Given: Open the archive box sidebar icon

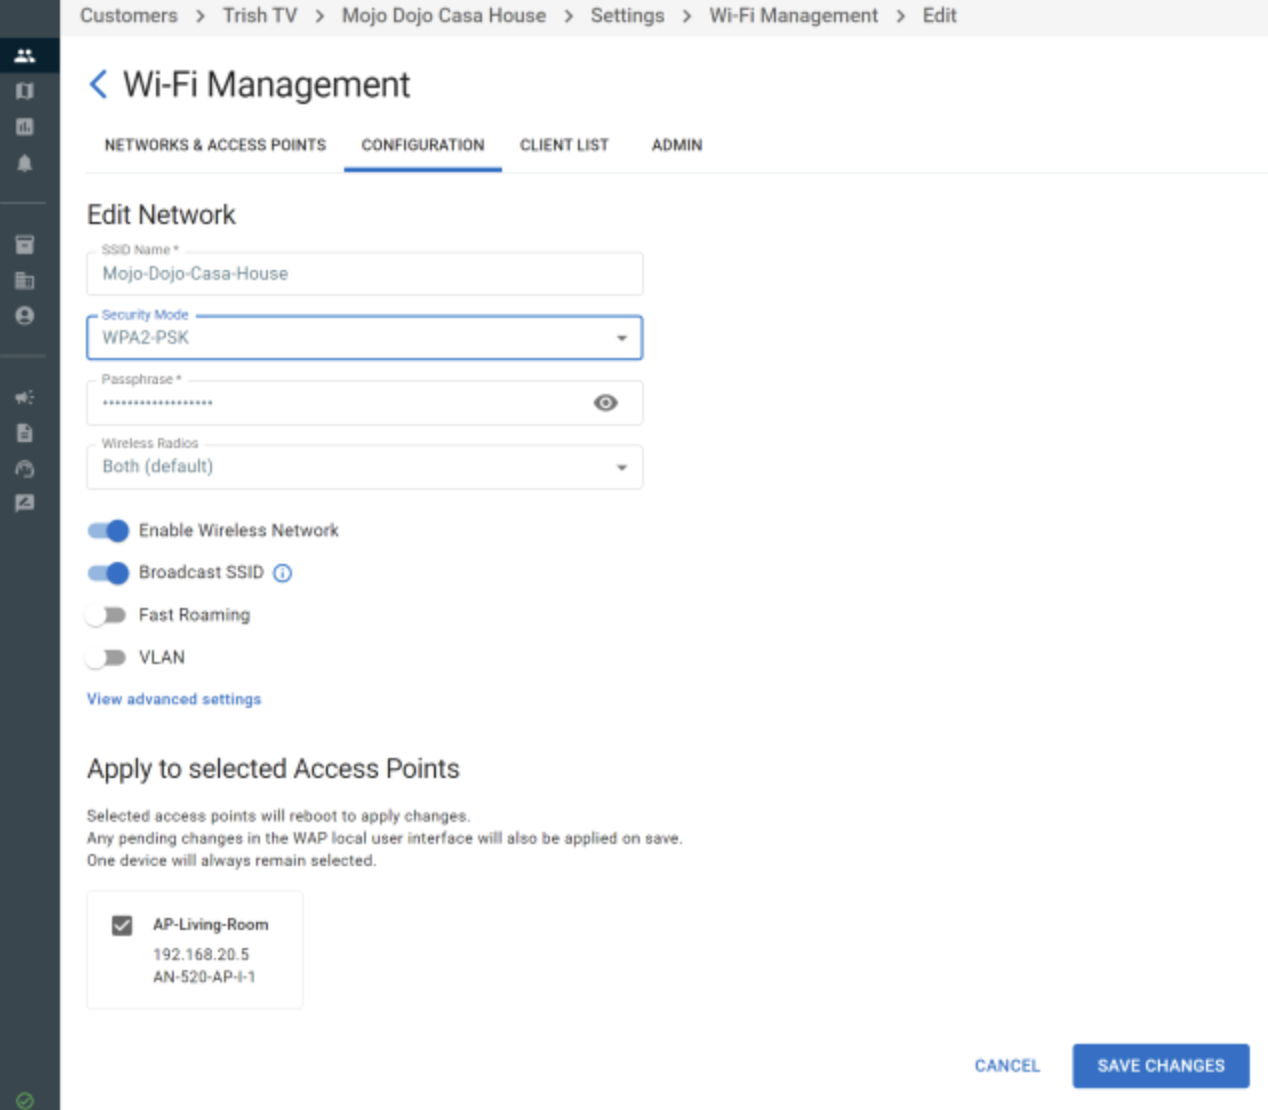Looking at the screenshot, I should tap(25, 245).
